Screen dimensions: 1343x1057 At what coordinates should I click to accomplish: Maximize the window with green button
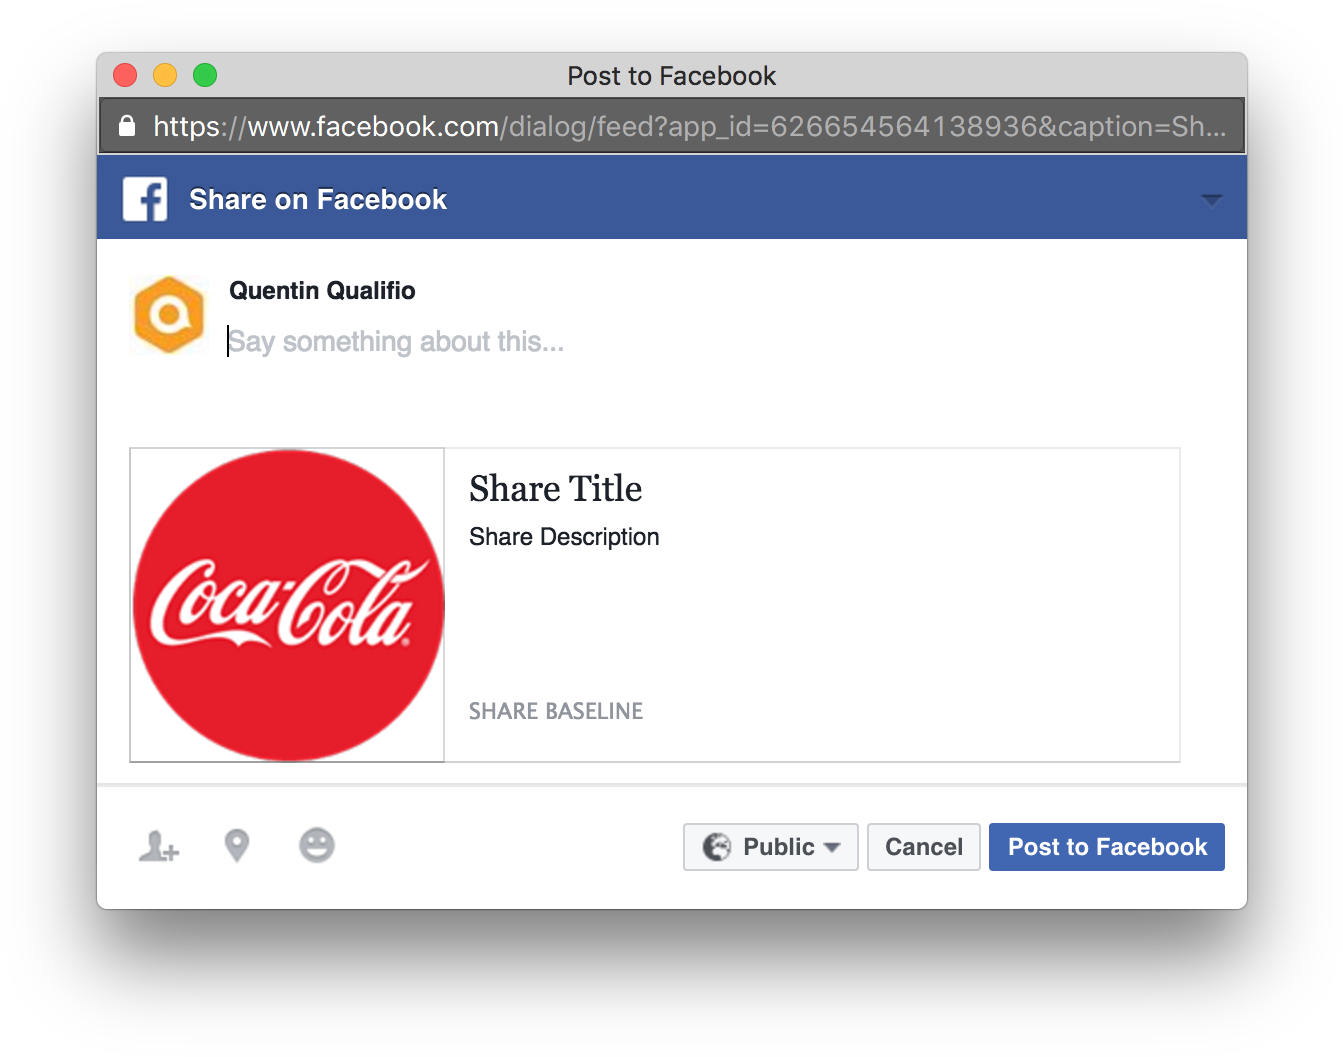(x=205, y=75)
